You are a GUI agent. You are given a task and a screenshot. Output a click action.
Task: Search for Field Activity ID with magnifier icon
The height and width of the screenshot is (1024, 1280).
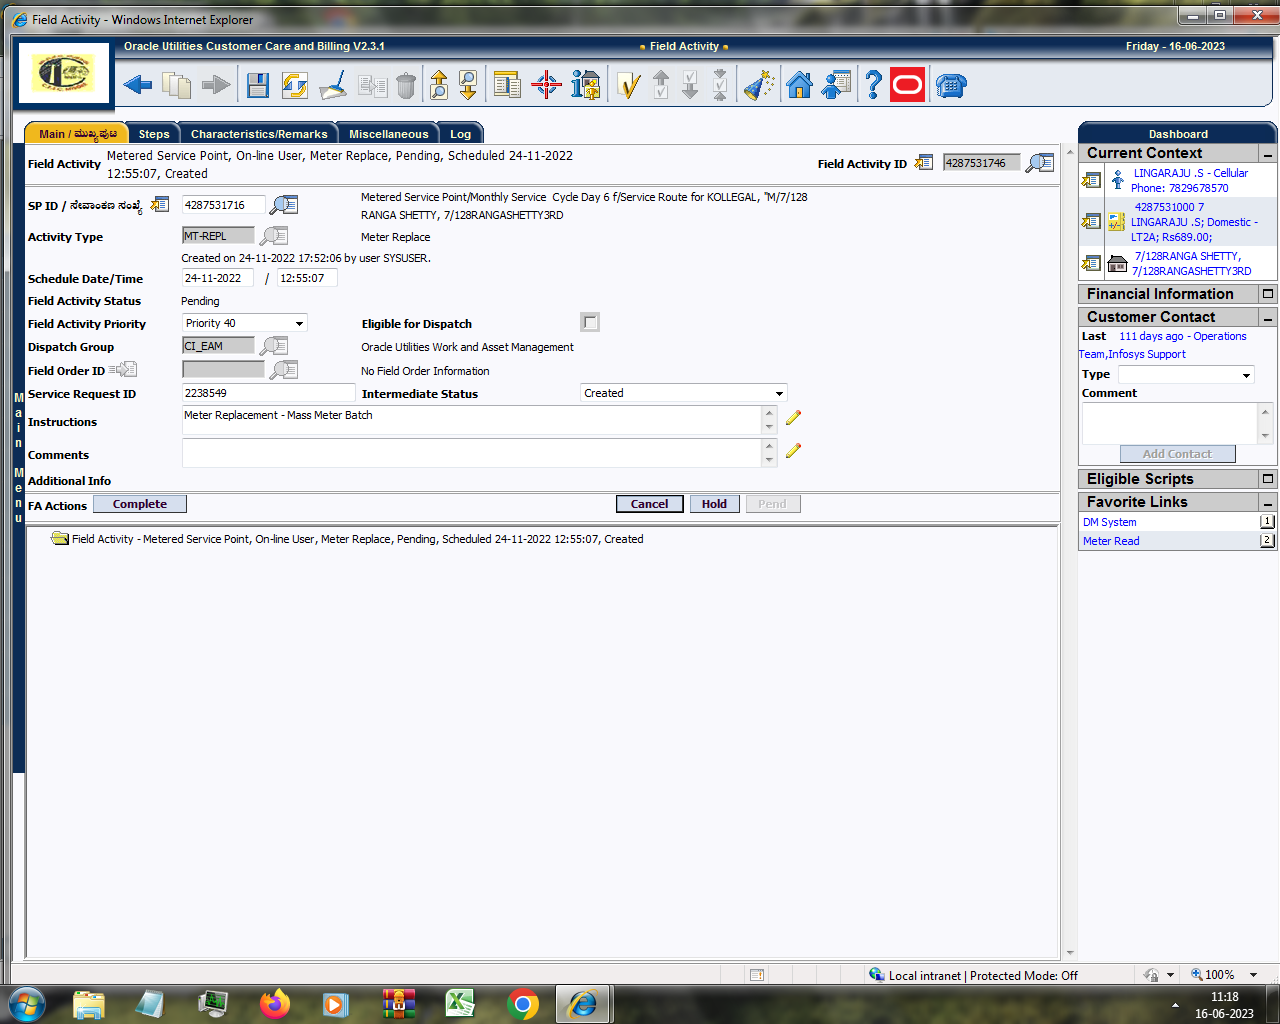click(1040, 163)
